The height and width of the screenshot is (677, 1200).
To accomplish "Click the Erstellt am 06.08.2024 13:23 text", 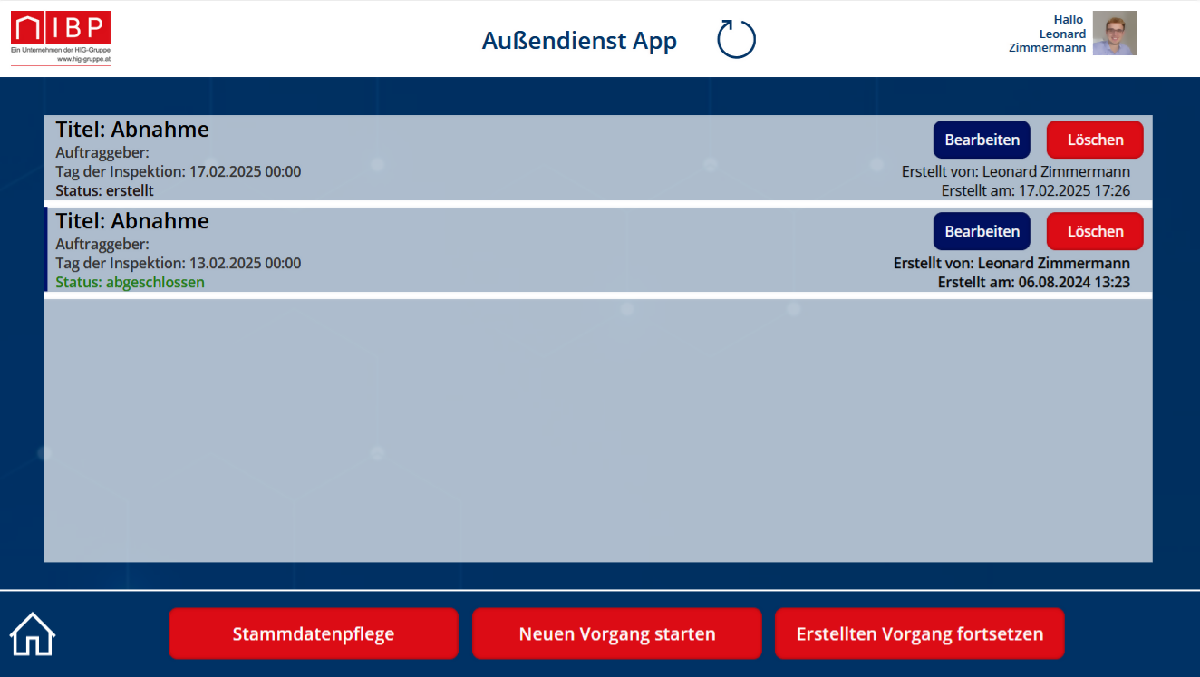I will click(x=1033, y=282).
